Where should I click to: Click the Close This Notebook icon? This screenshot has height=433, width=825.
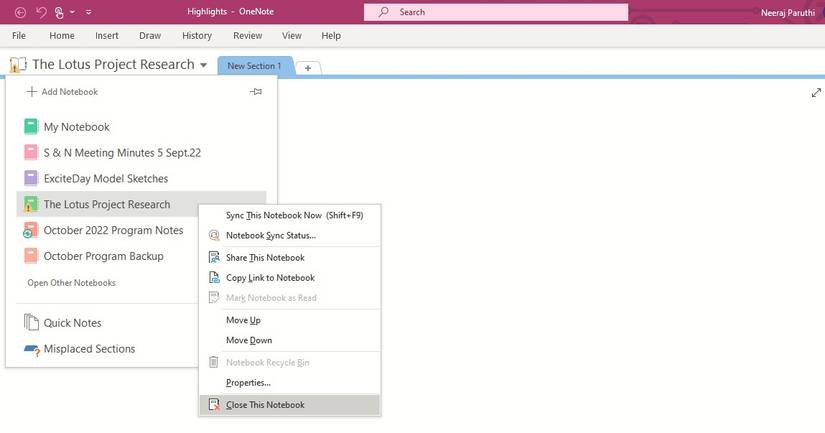(x=214, y=405)
